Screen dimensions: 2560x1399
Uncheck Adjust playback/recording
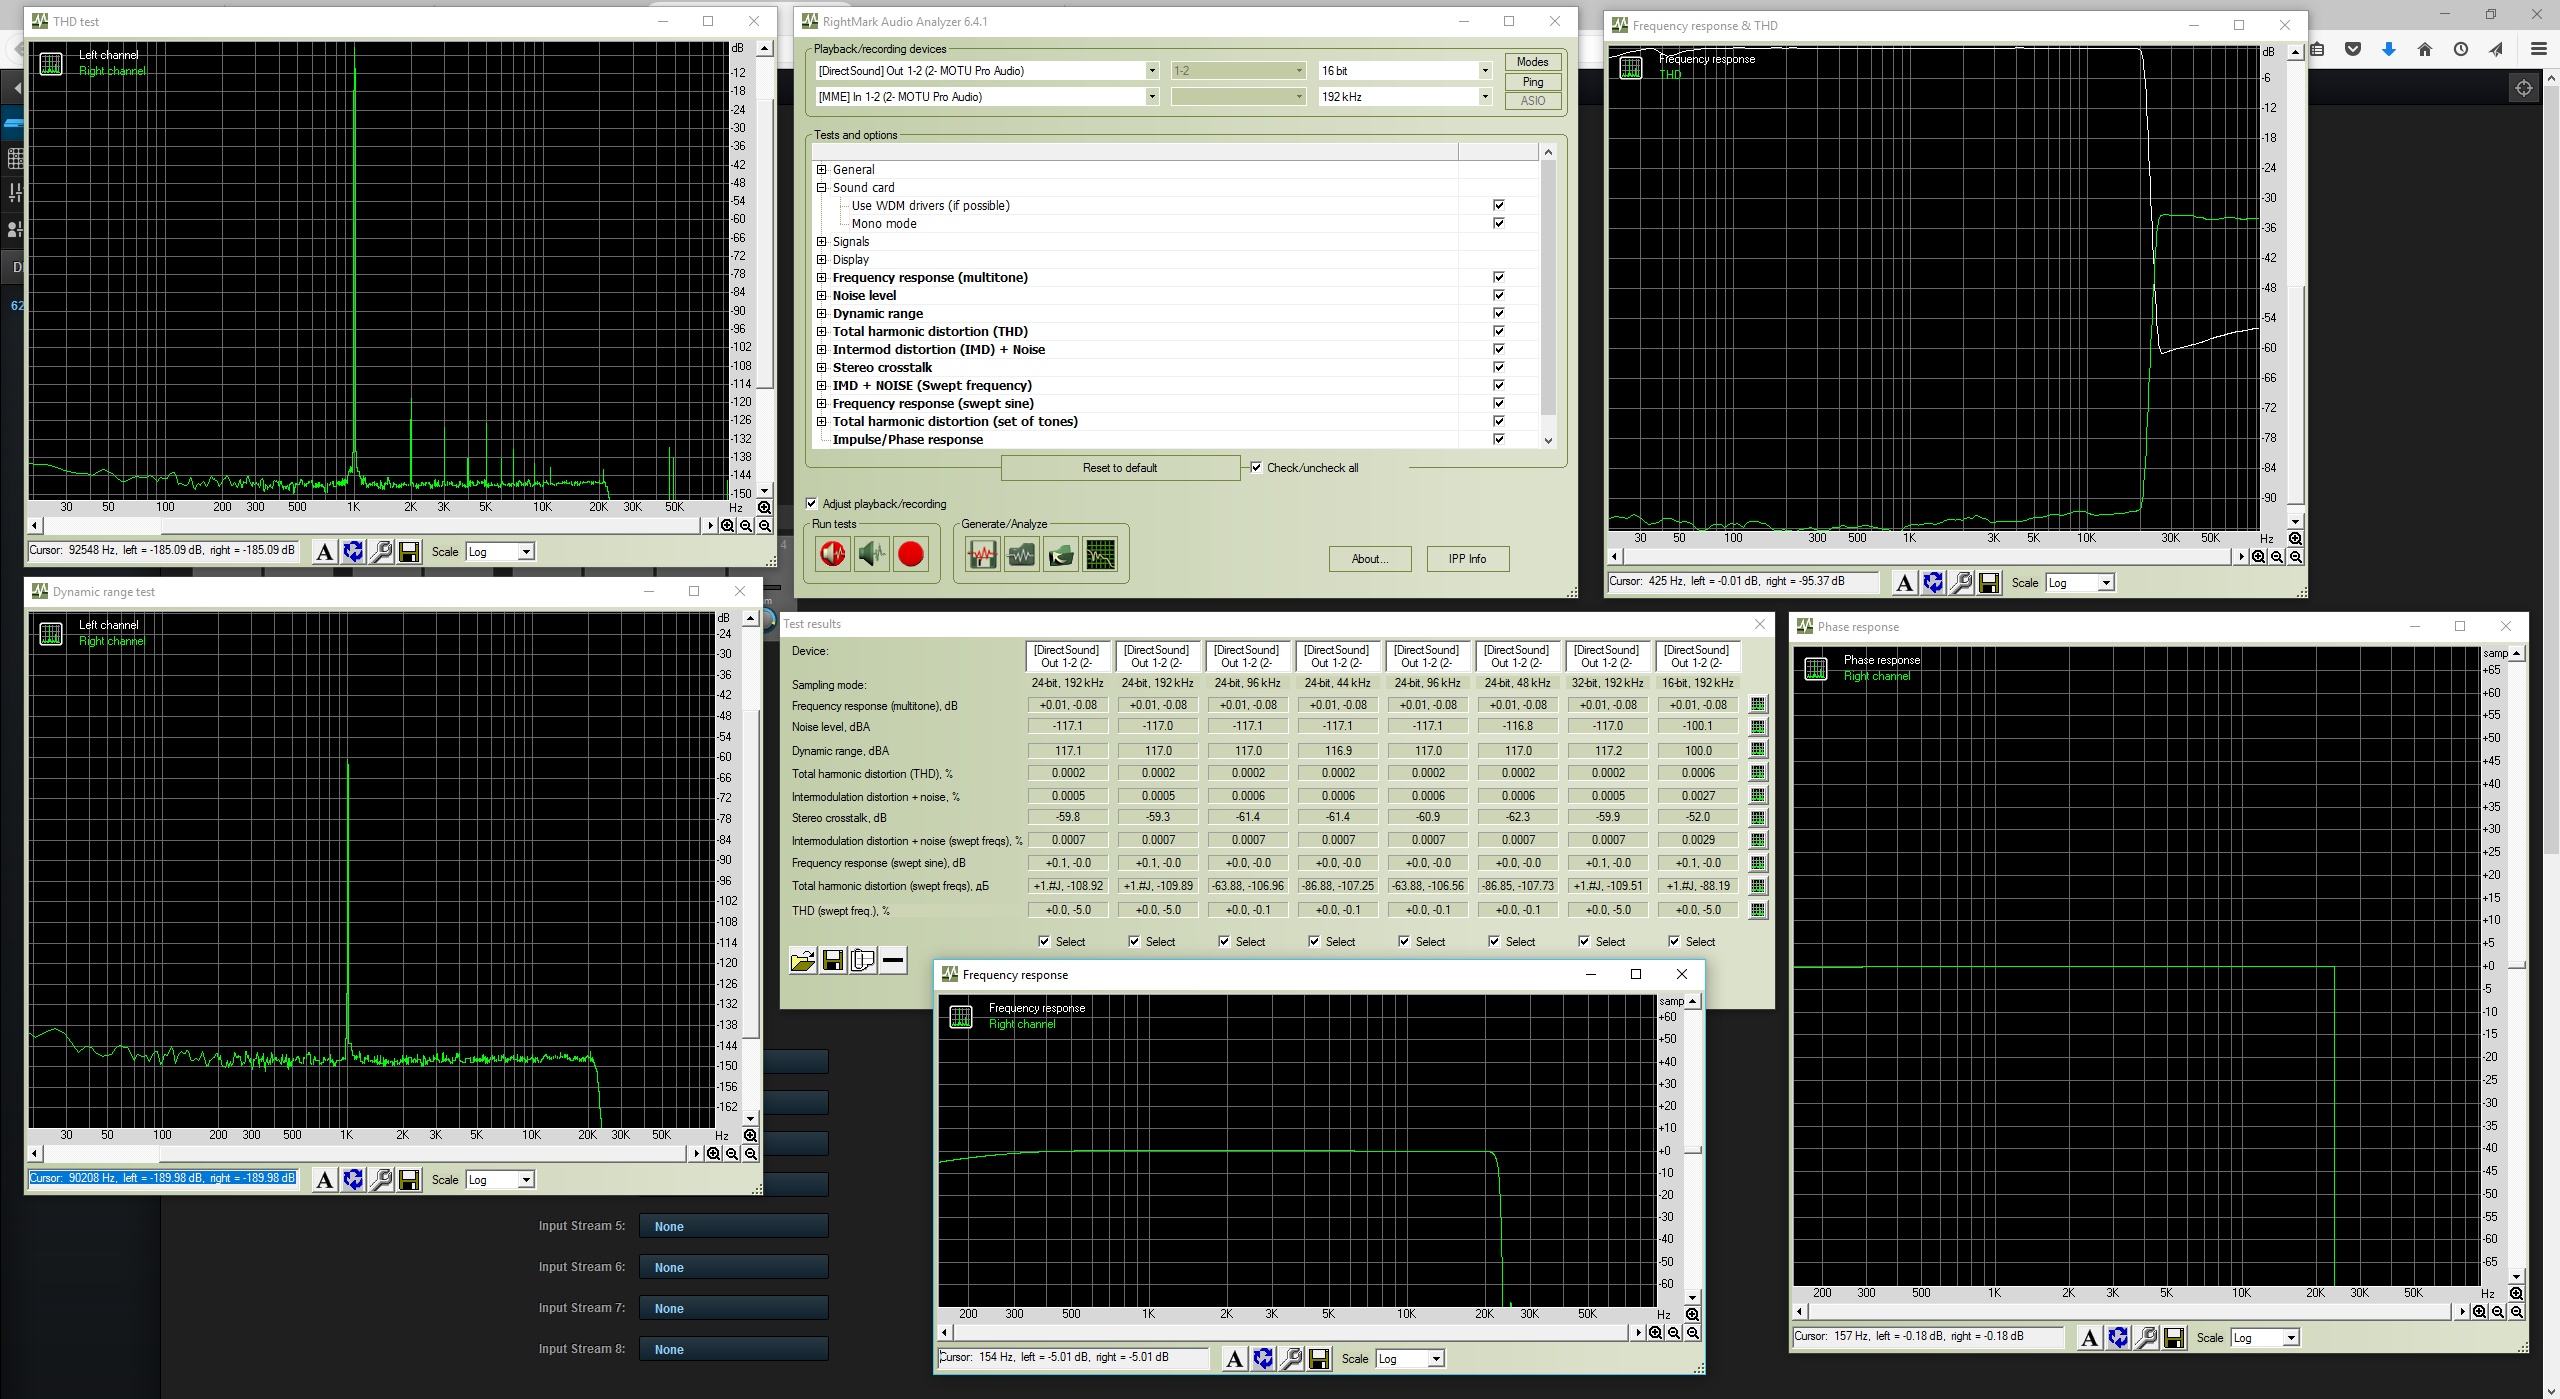tap(812, 504)
